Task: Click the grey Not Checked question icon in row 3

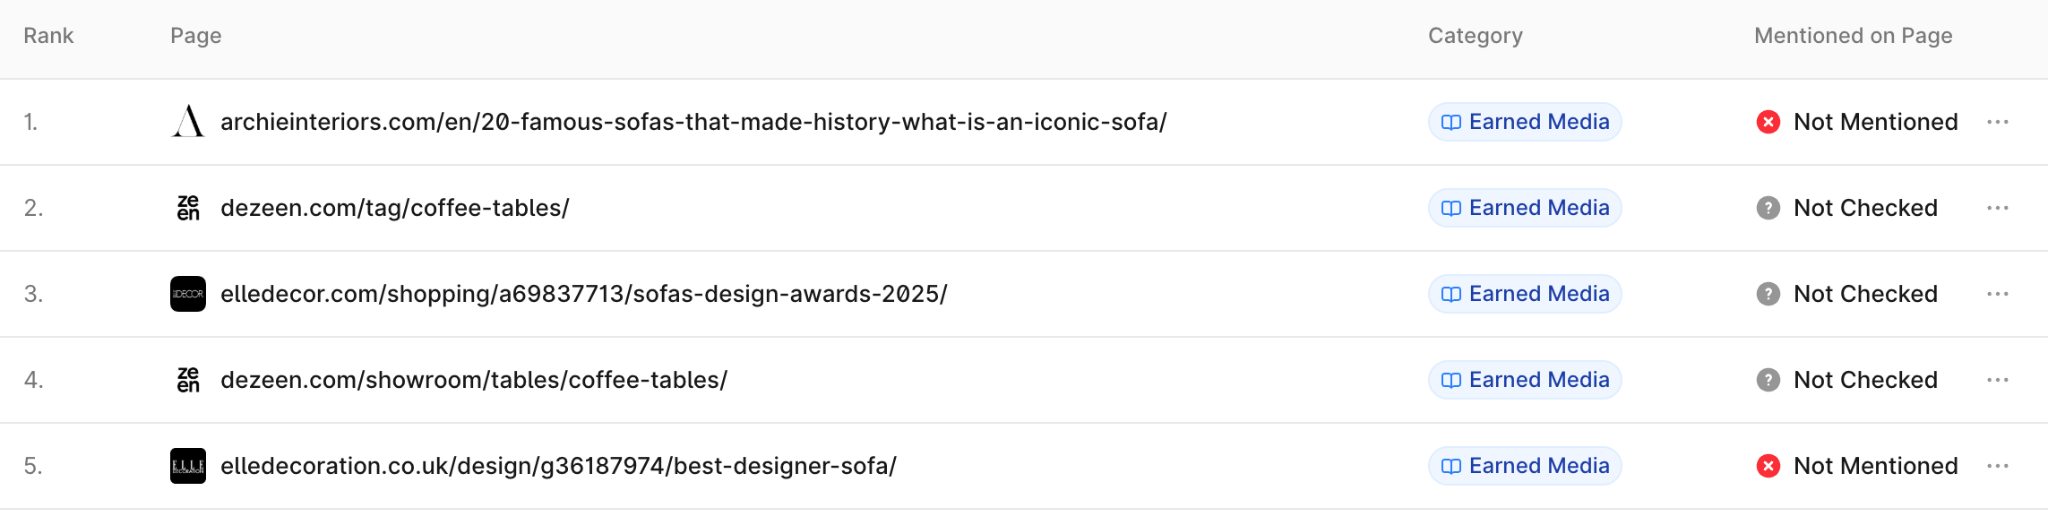Action: [1768, 294]
